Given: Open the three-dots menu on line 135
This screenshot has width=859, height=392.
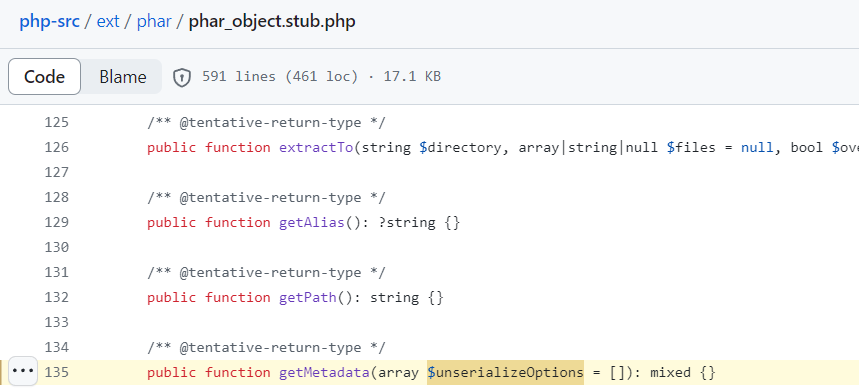Looking at the screenshot, I should 23,371.
